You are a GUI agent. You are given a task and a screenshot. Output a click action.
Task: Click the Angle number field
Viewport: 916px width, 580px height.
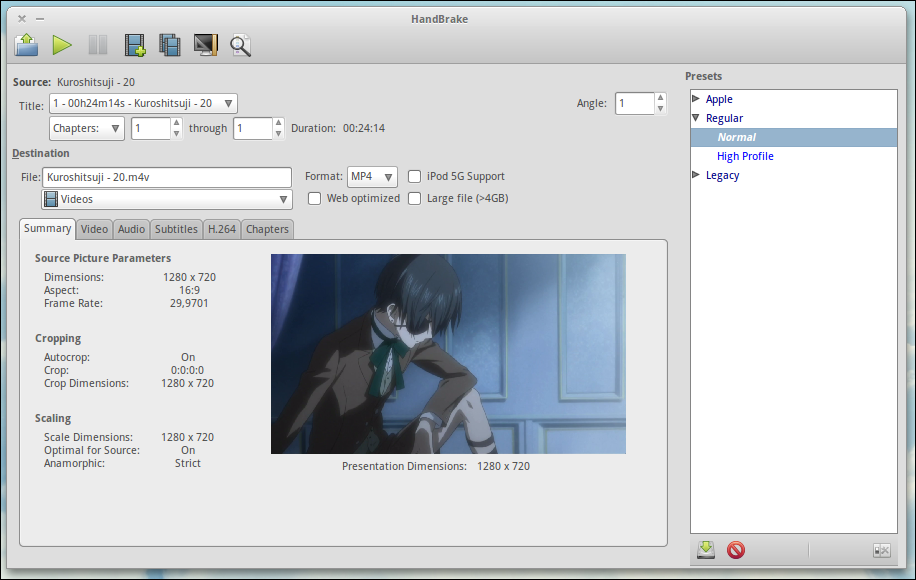point(634,103)
